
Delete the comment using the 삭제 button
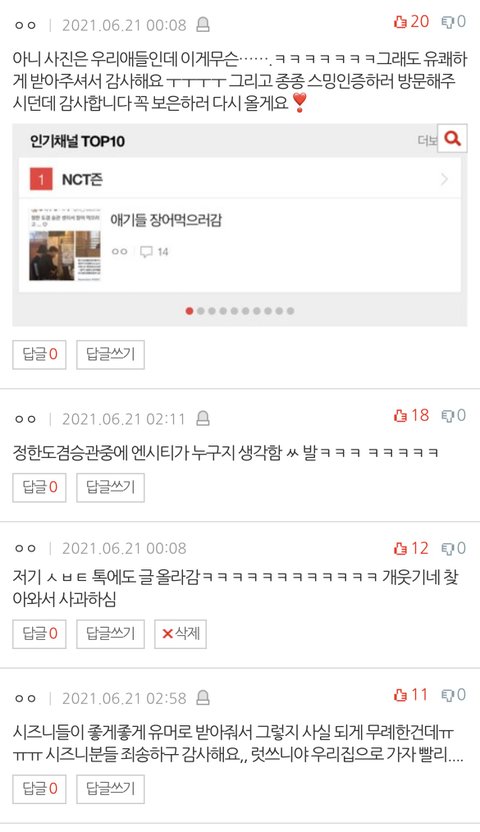(180, 634)
